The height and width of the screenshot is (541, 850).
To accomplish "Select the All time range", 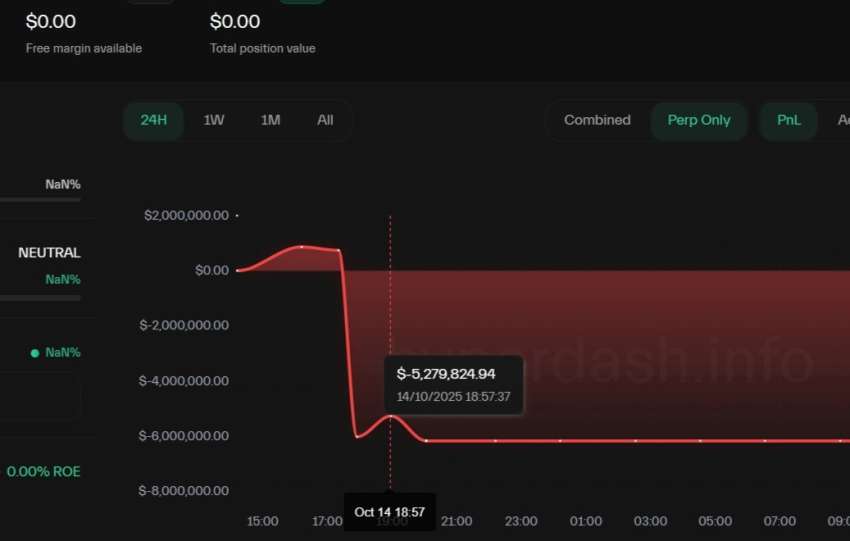I will click(x=325, y=120).
